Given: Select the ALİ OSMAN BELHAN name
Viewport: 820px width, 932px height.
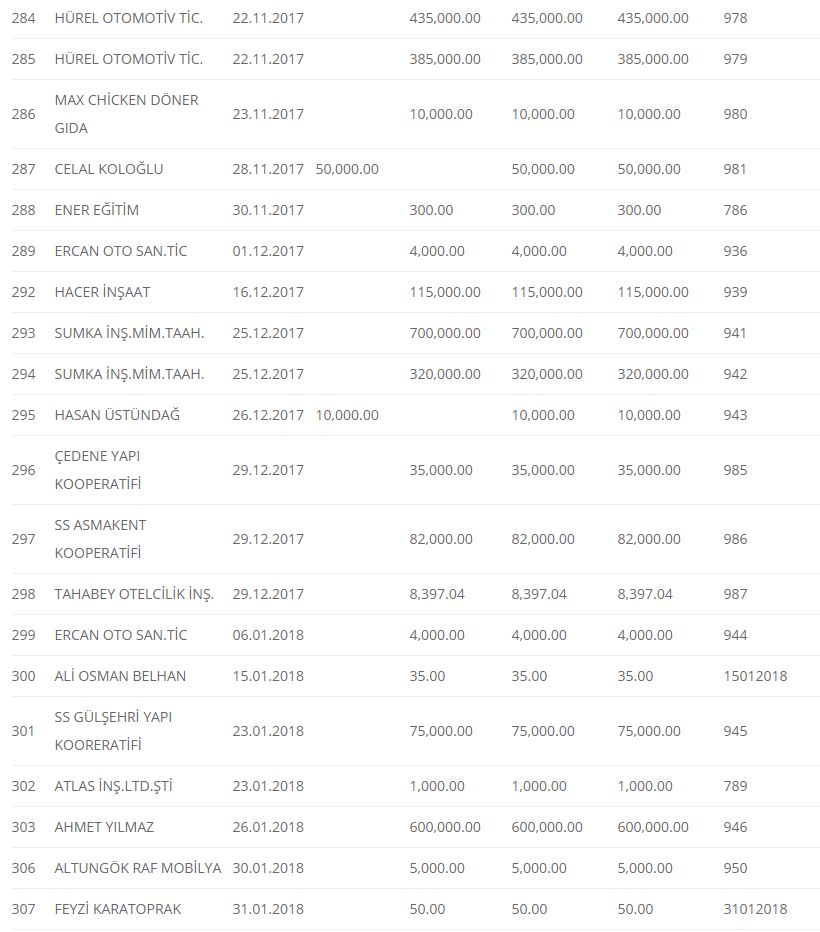Looking at the screenshot, I should point(120,676).
